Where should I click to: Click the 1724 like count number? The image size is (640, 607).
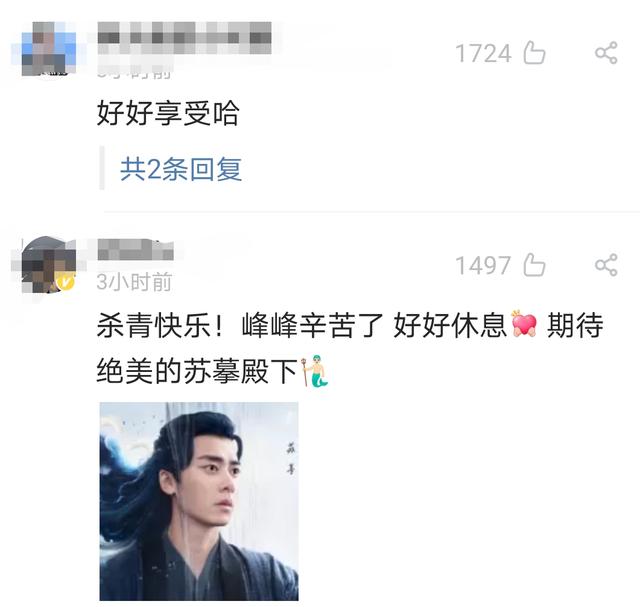[483, 53]
